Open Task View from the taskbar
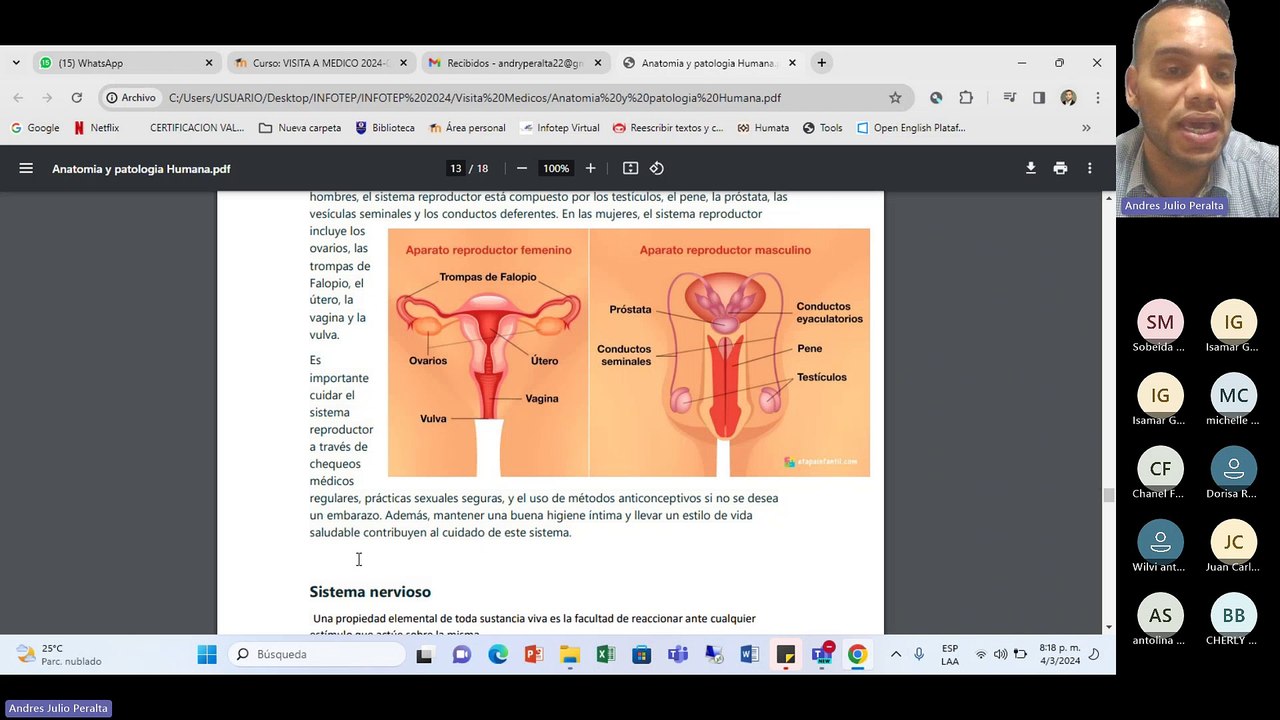 [425, 655]
